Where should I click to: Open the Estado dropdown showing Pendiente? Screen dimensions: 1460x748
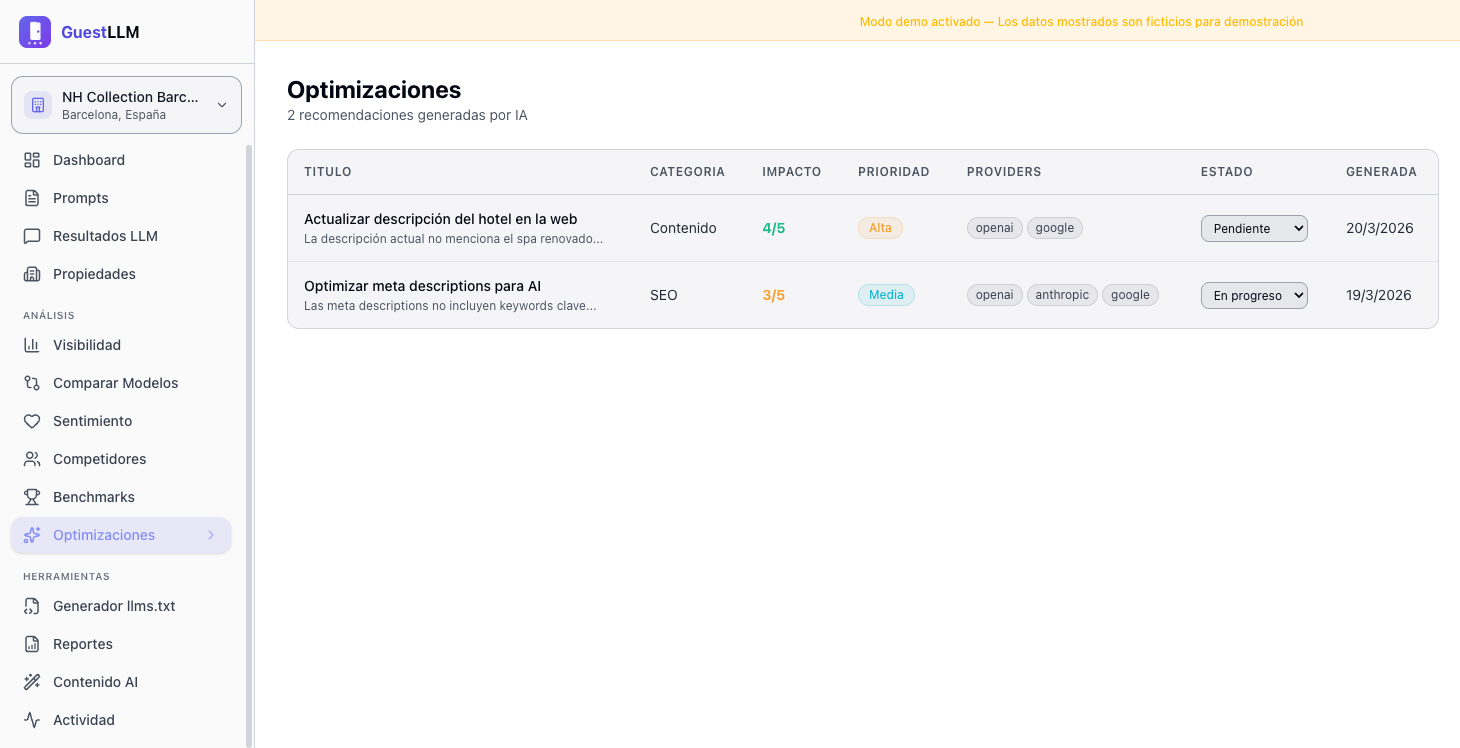(x=1254, y=228)
